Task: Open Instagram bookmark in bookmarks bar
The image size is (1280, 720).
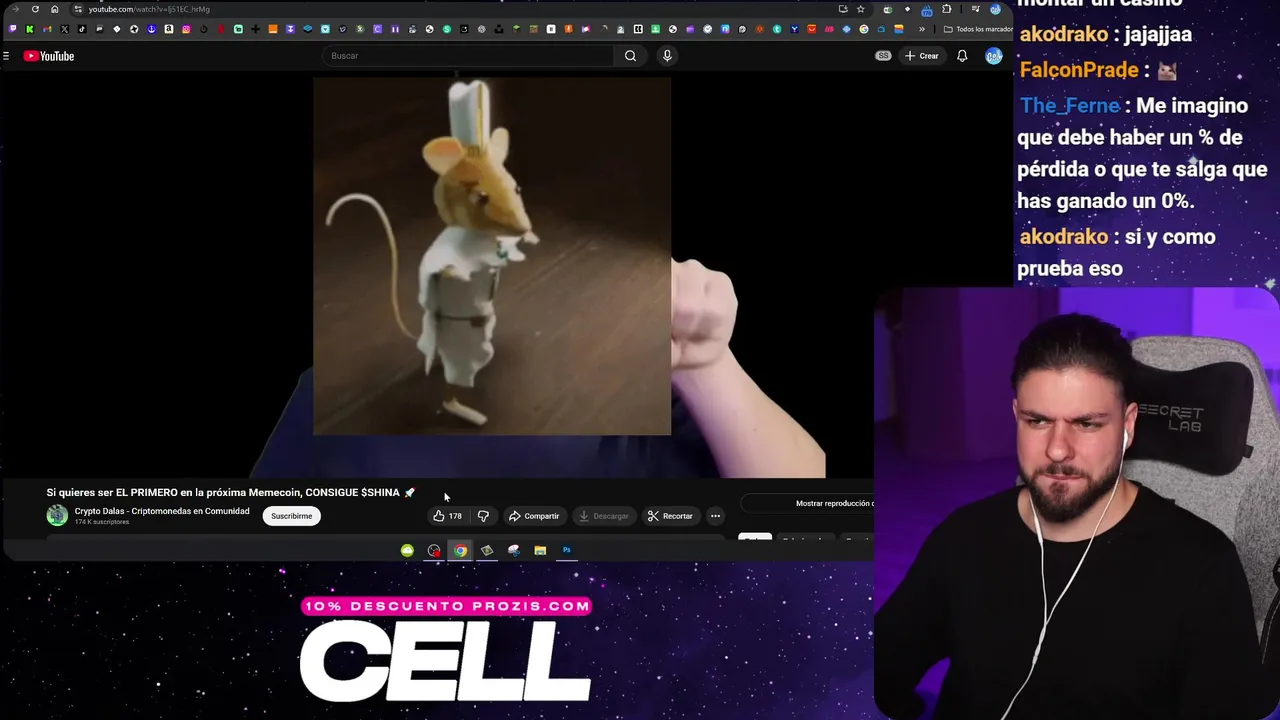Action: pyautogui.click(x=186, y=29)
